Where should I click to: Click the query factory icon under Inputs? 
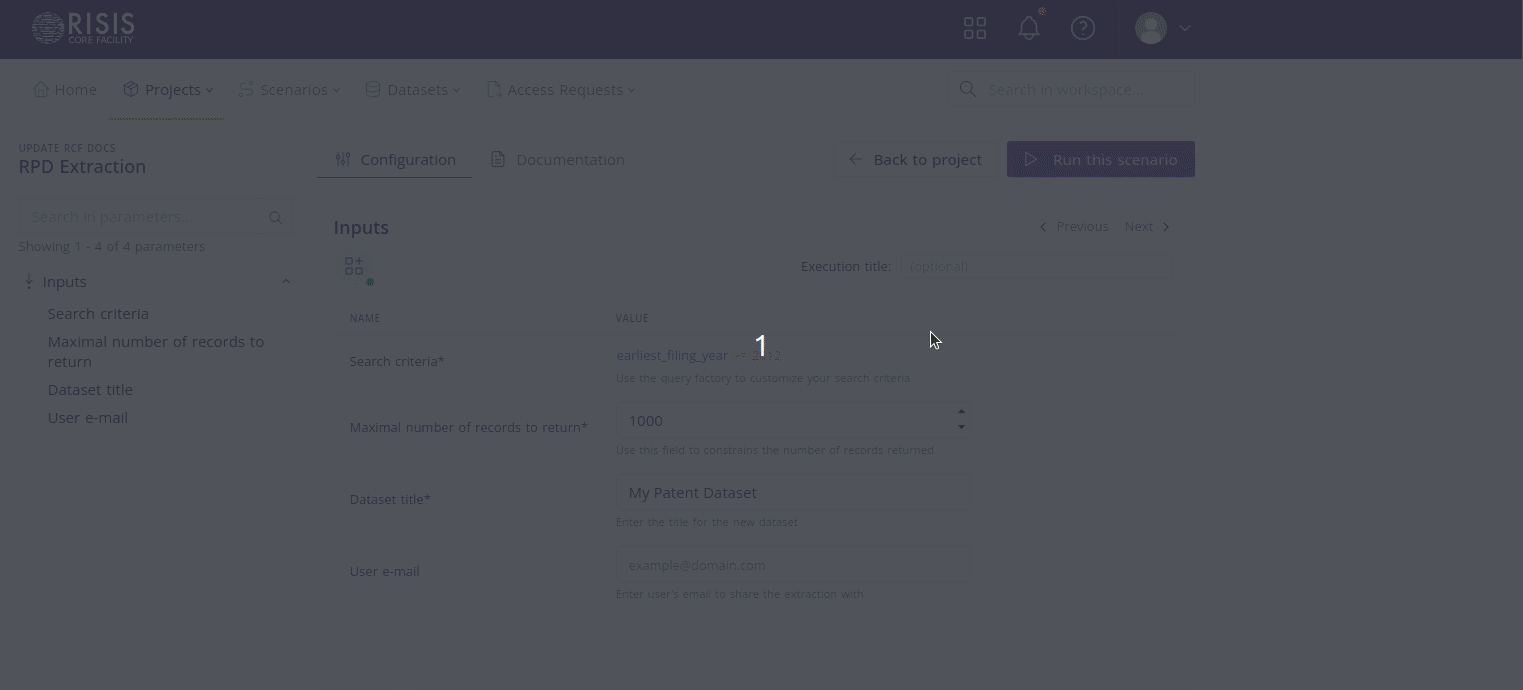pyautogui.click(x=355, y=267)
